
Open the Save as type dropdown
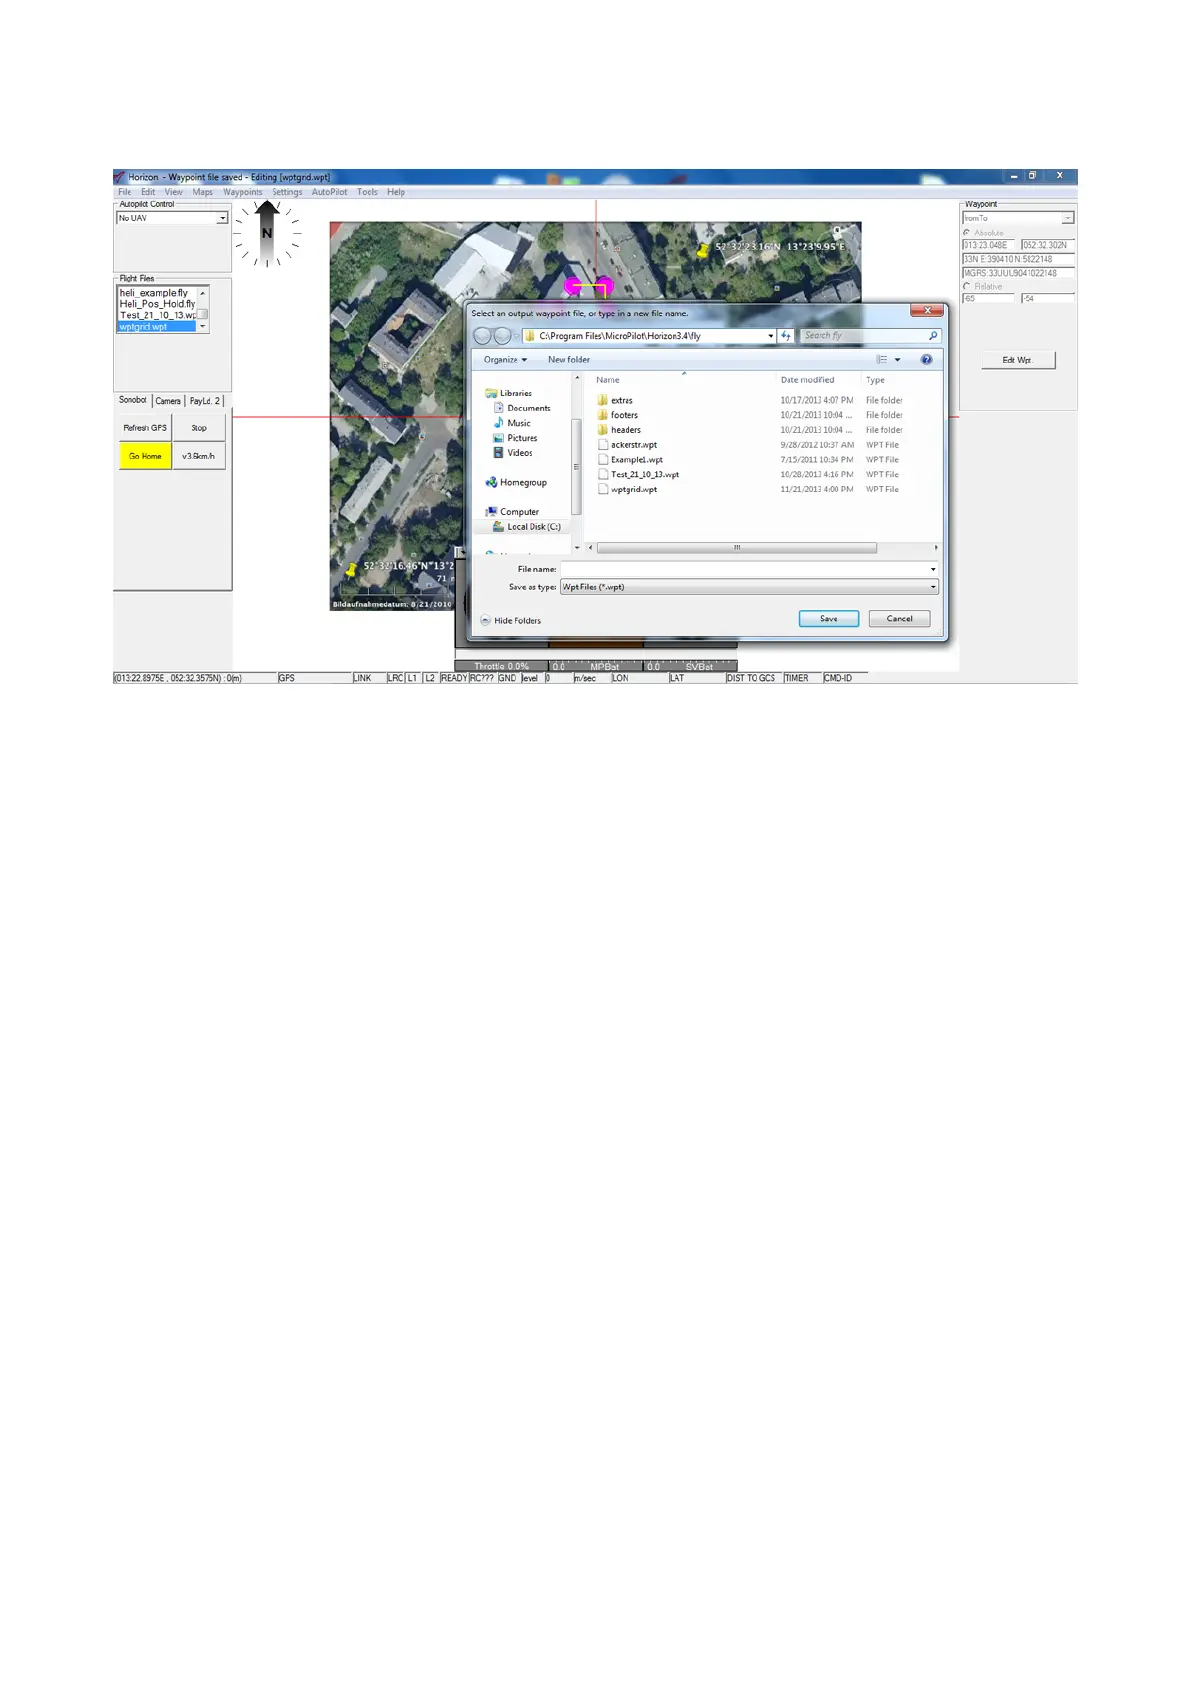pos(749,587)
